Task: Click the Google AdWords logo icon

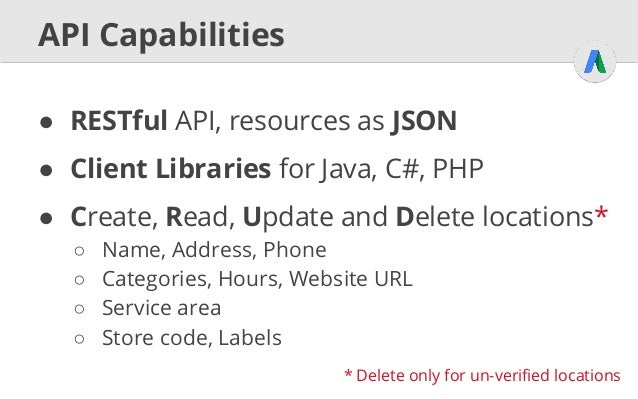Action: [595, 62]
